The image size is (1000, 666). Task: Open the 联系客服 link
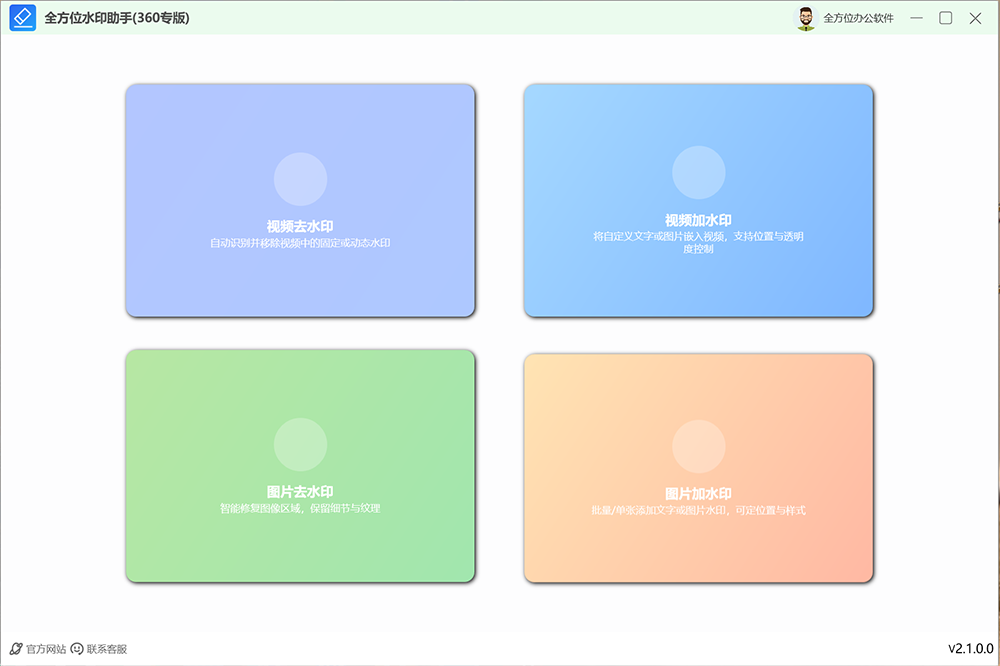[107, 648]
